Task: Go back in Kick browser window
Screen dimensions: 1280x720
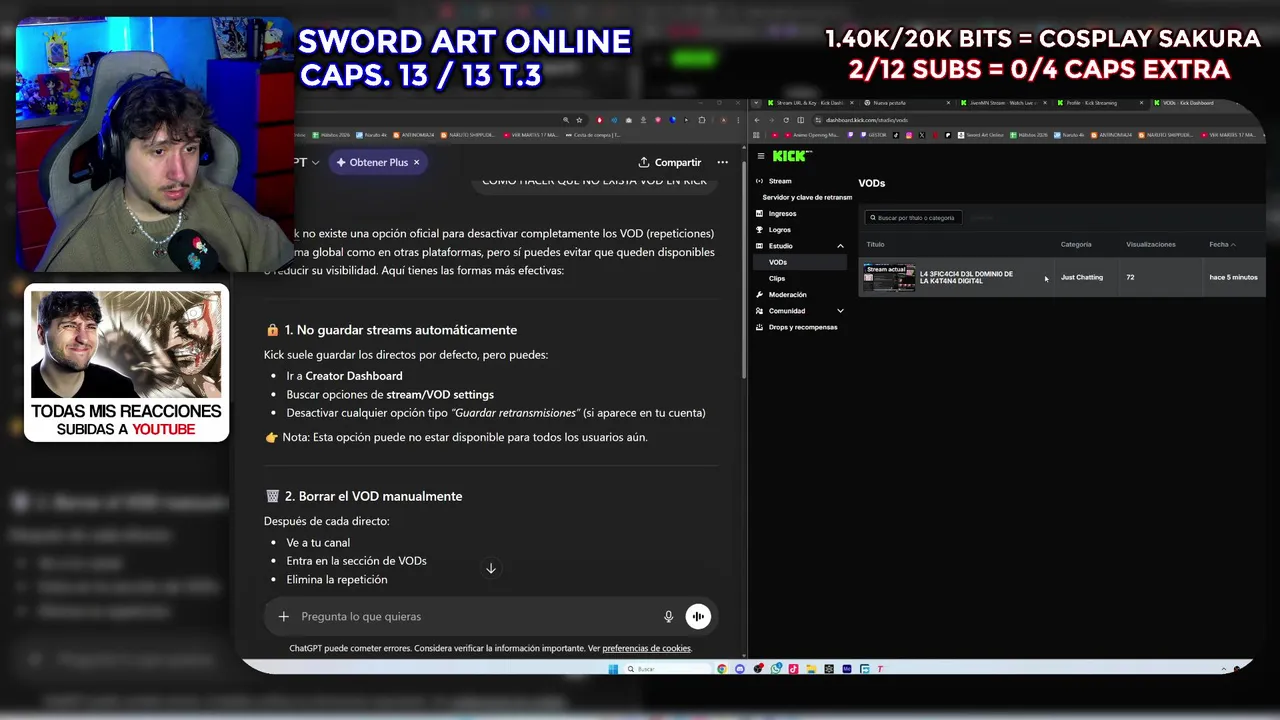Action: pyautogui.click(x=757, y=120)
